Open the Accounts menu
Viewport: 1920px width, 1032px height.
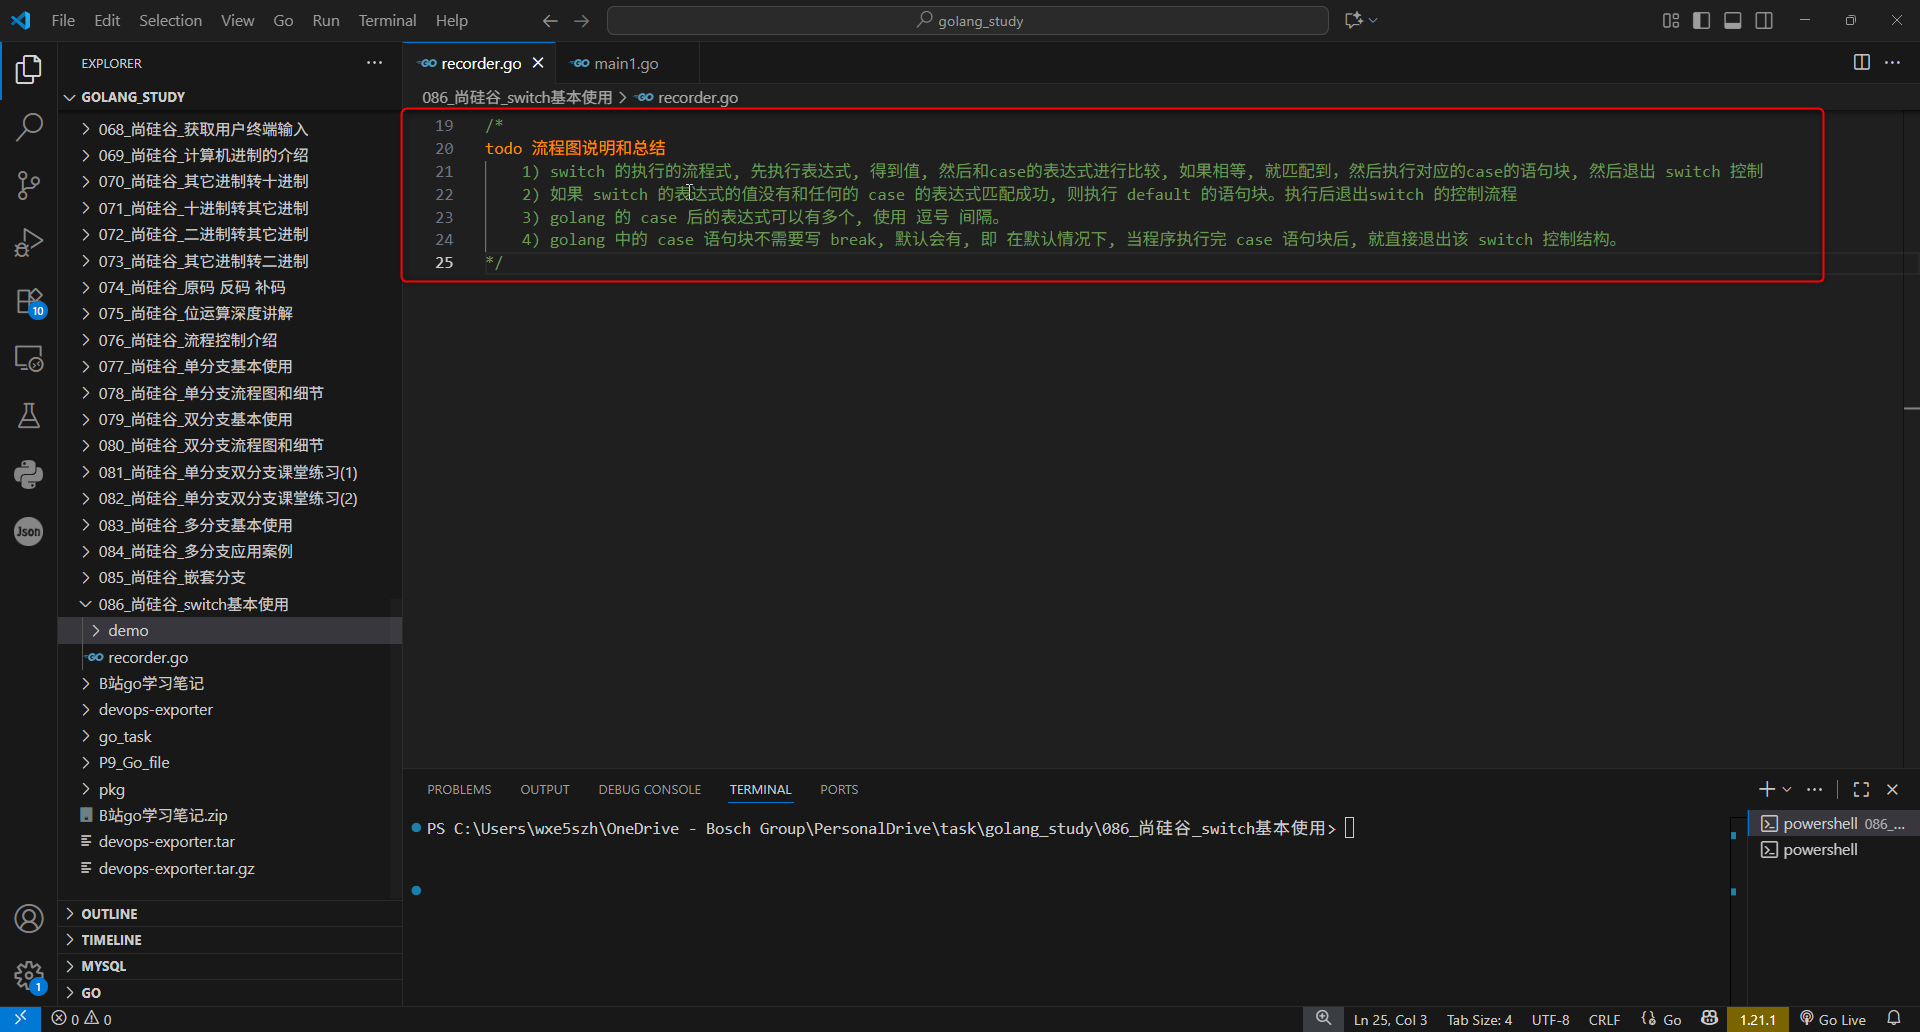click(x=29, y=918)
